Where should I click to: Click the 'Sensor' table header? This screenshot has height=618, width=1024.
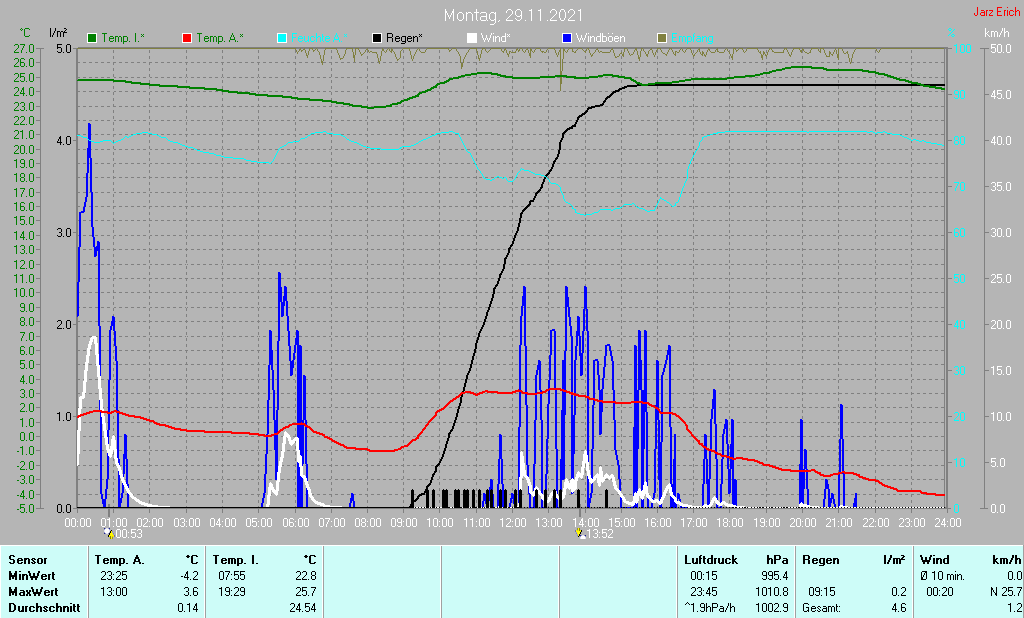[x=27, y=560]
